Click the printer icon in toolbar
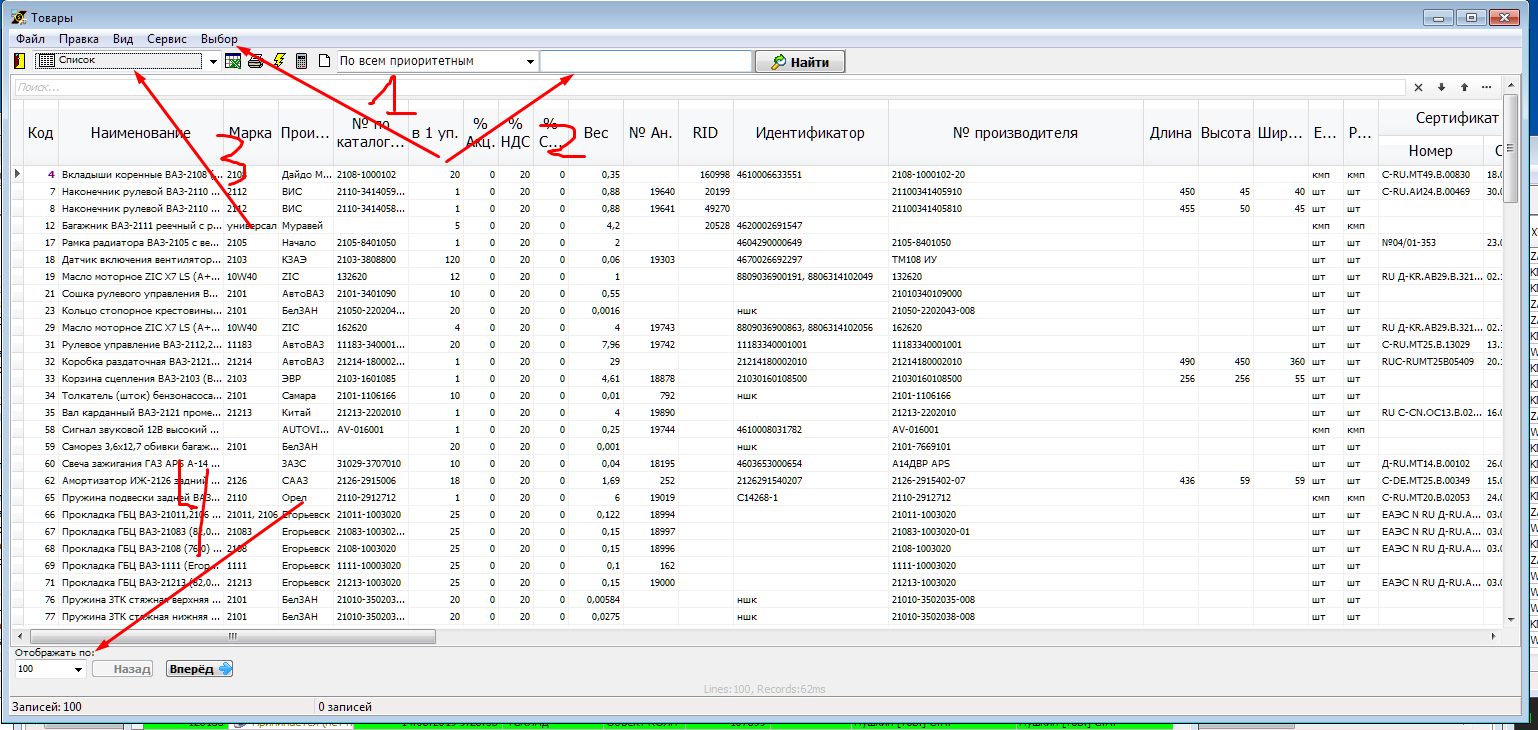The image size is (1538, 730). click(x=256, y=61)
